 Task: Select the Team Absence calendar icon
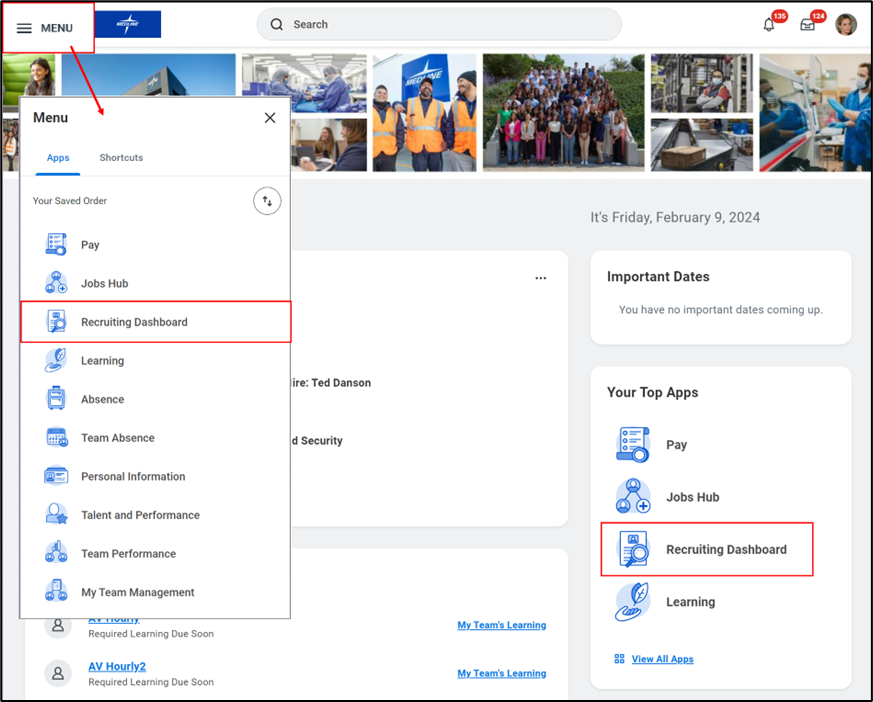tap(57, 437)
